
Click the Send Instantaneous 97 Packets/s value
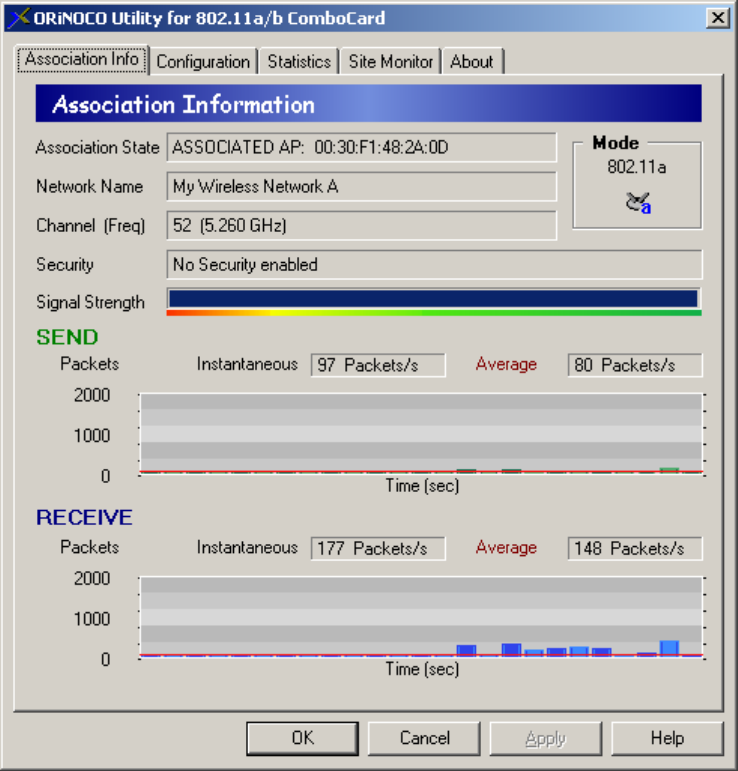click(378, 365)
